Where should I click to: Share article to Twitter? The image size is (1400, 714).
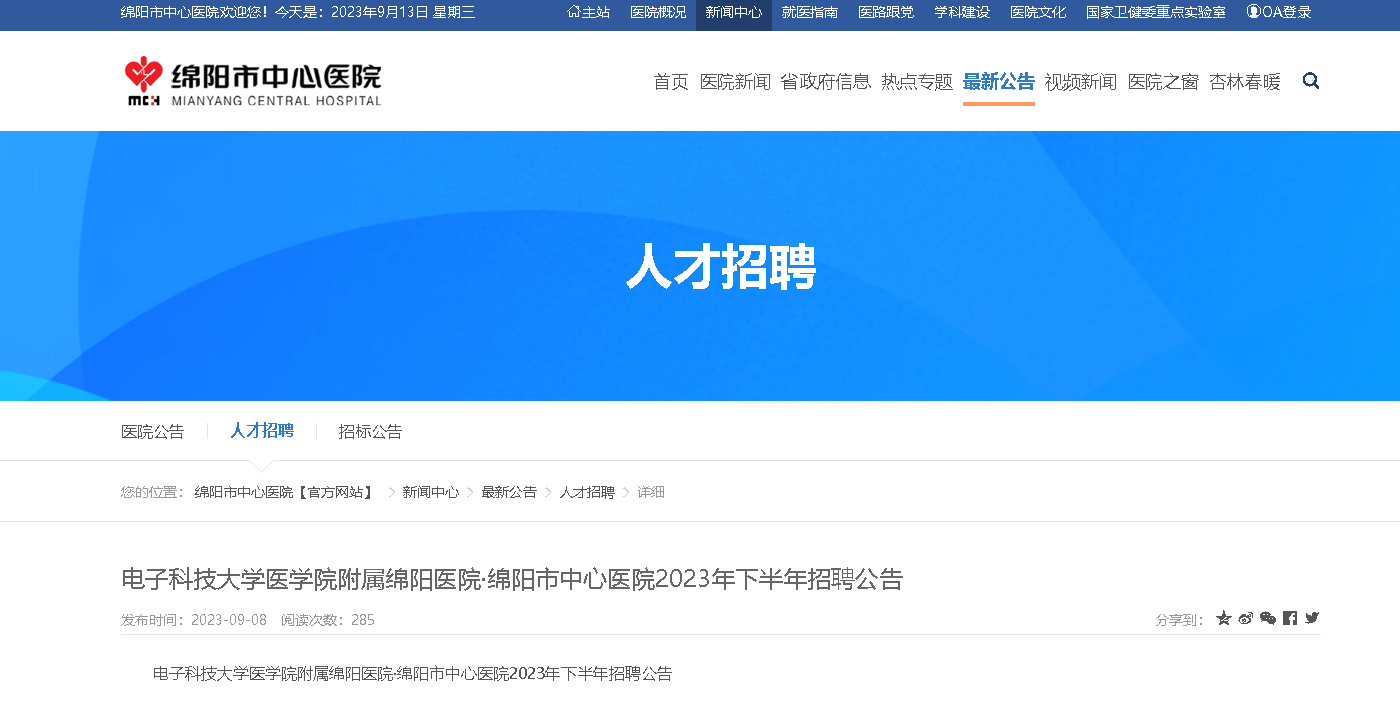point(1312,618)
